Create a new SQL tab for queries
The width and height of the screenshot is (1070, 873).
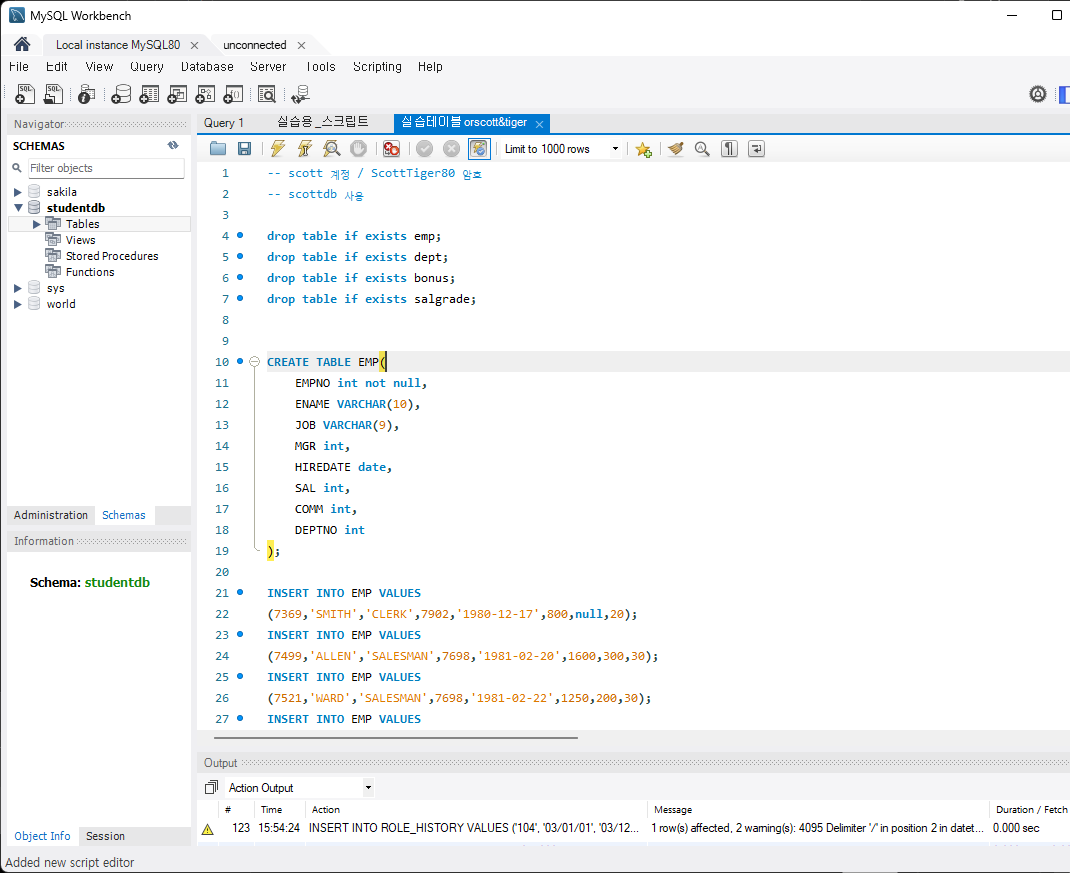pyautogui.click(x=25, y=94)
